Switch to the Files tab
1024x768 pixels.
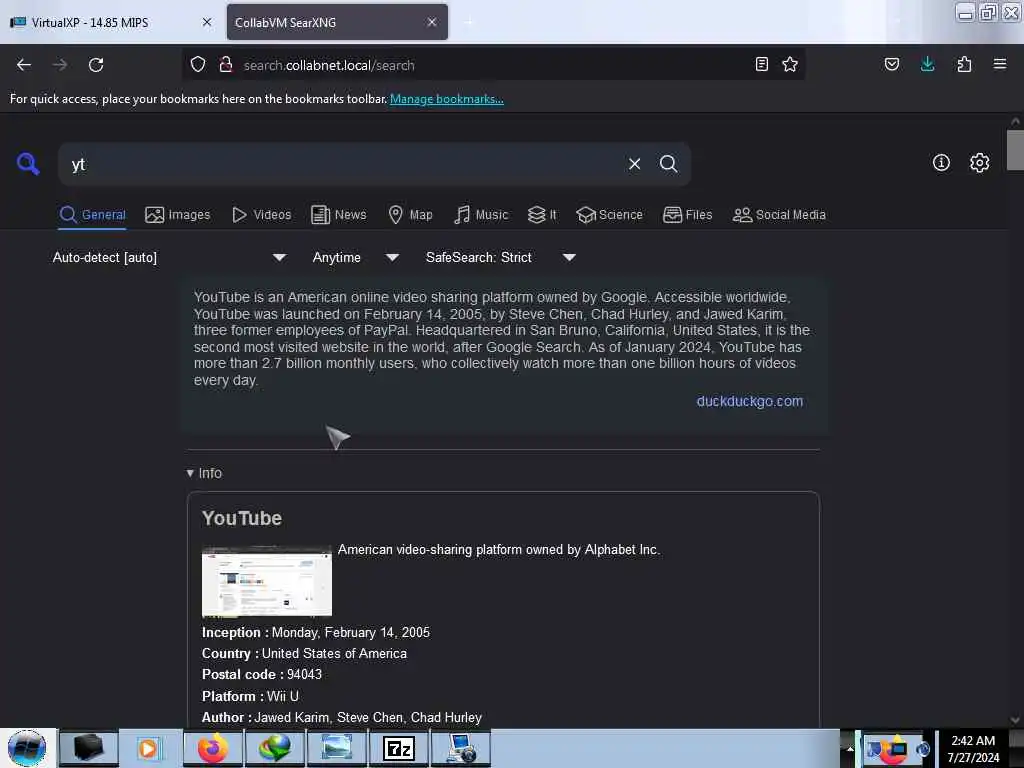(x=688, y=214)
